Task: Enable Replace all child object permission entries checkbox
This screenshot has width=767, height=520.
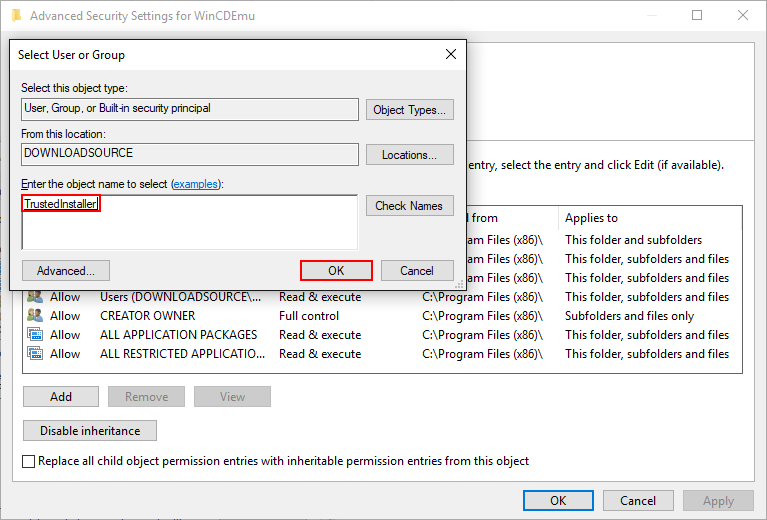Action: tap(28, 461)
